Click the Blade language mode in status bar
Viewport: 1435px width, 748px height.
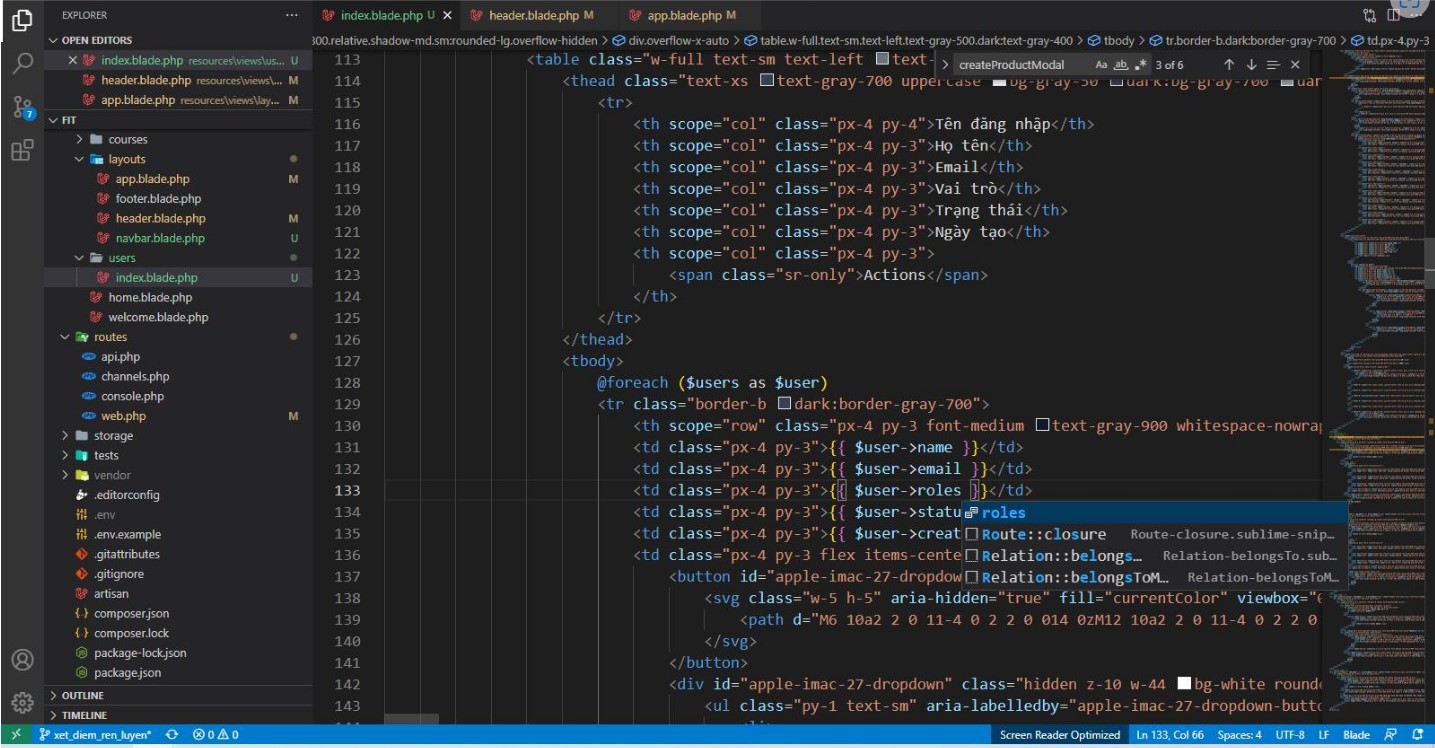tap(1356, 735)
